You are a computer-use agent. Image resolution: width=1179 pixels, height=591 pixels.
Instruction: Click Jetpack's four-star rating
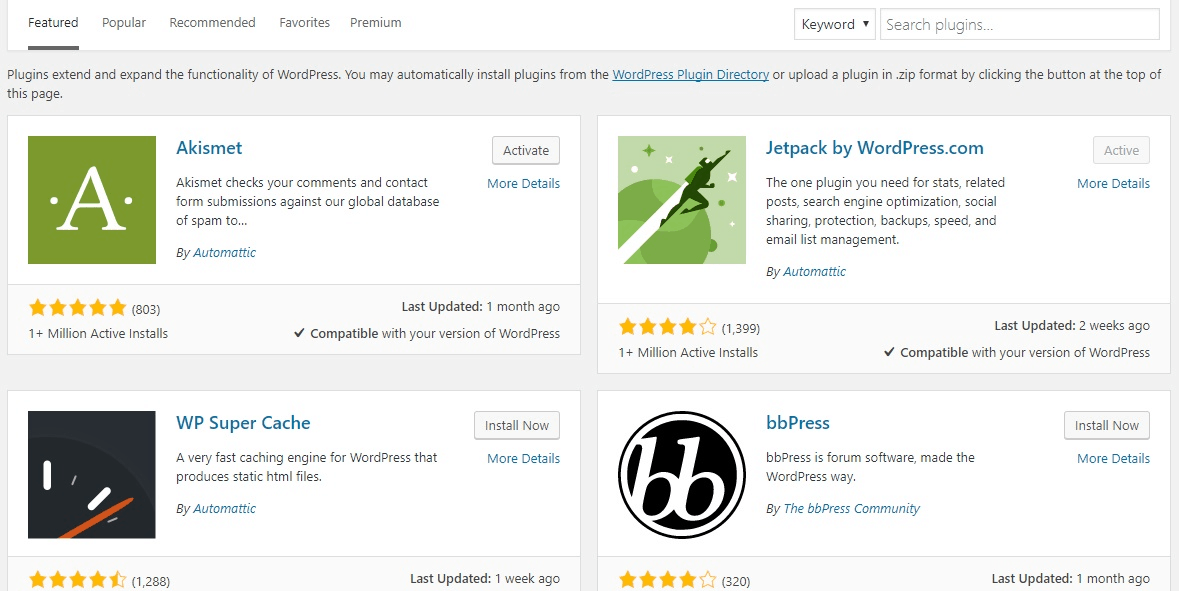[x=668, y=327]
